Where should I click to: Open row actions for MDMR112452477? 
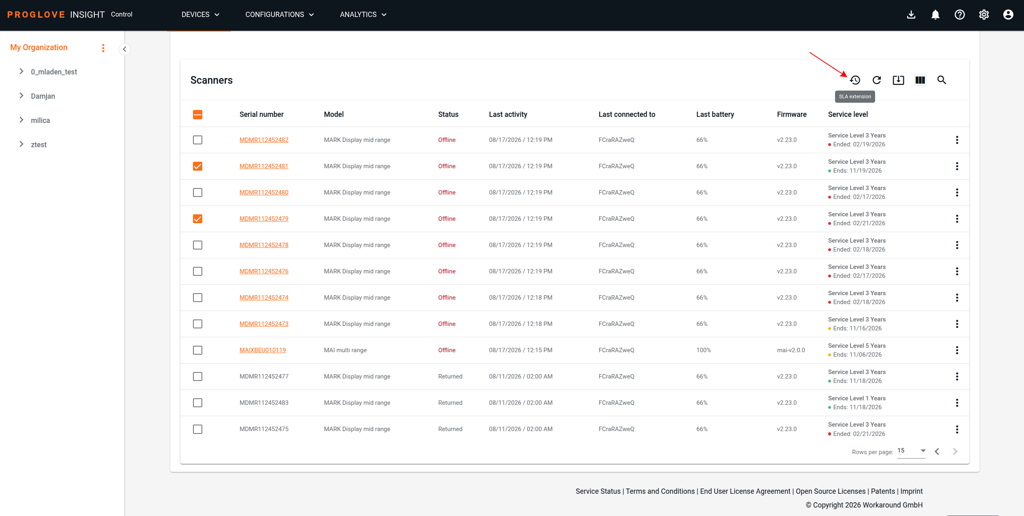[x=957, y=376]
